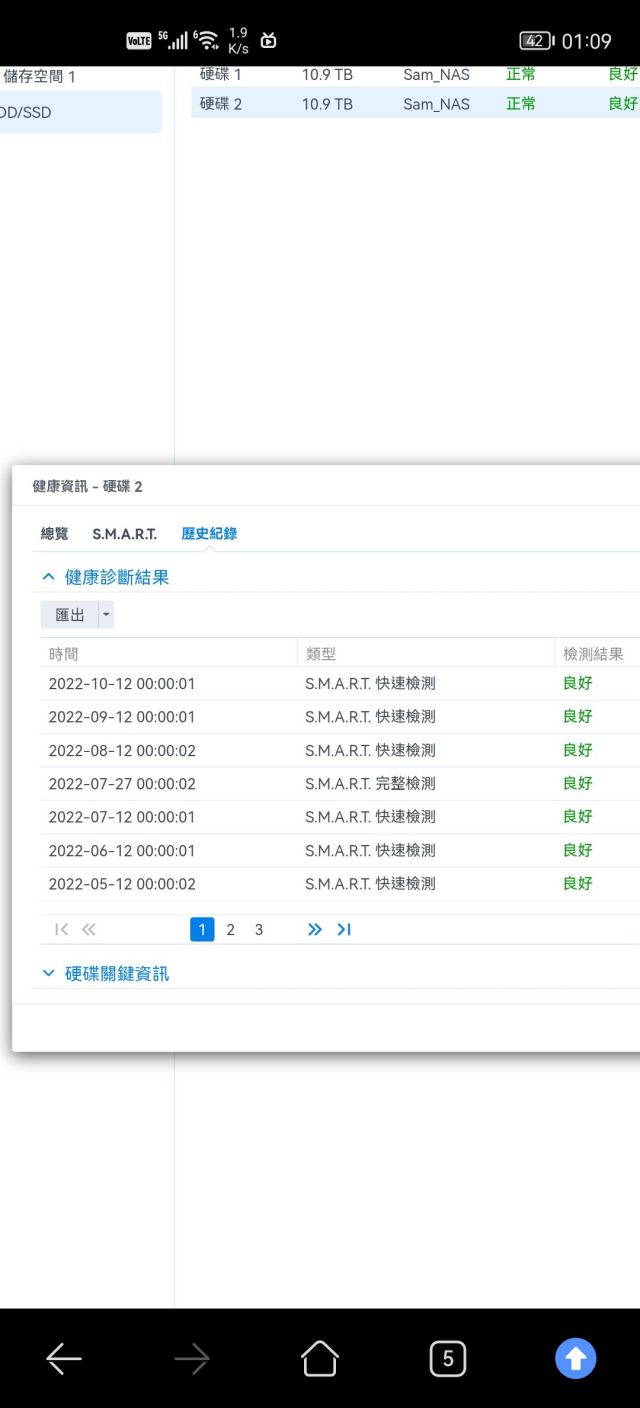640x1408 pixels.
Task: Expand the 硬碟關鍵資訊 section
Action: [x=48, y=973]
